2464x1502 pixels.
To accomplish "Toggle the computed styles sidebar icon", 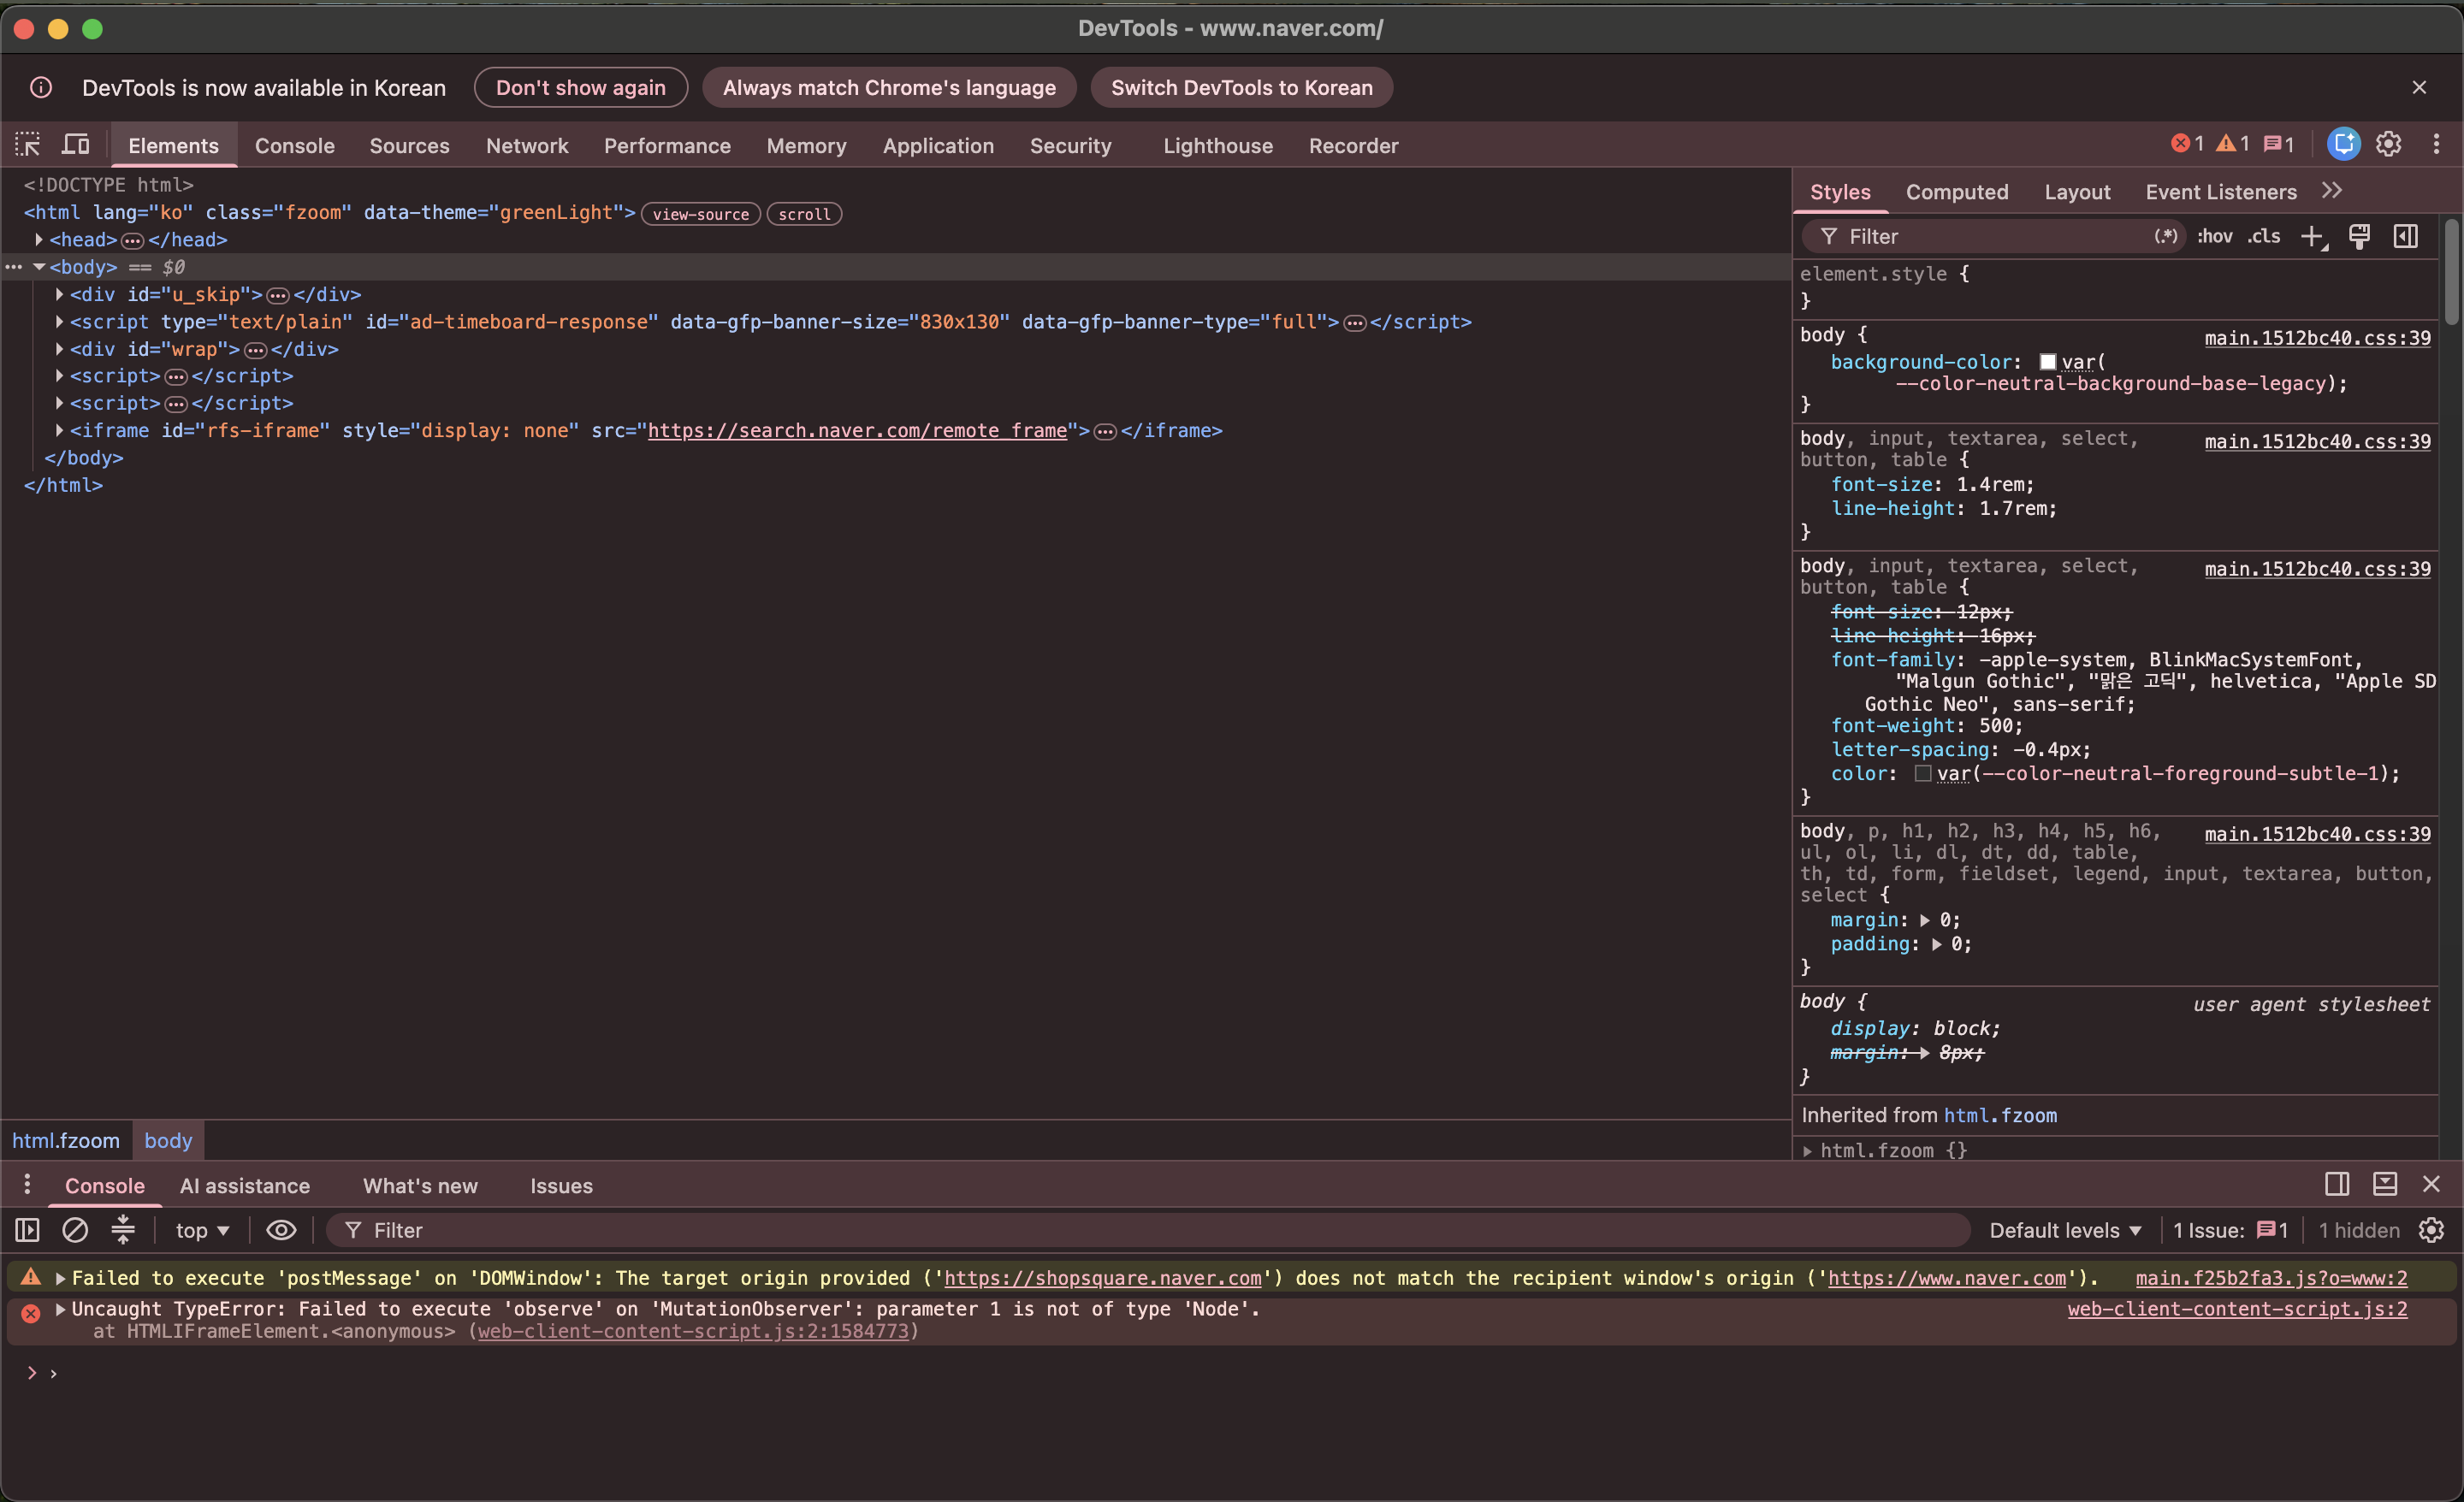I will pos(2405,237).
